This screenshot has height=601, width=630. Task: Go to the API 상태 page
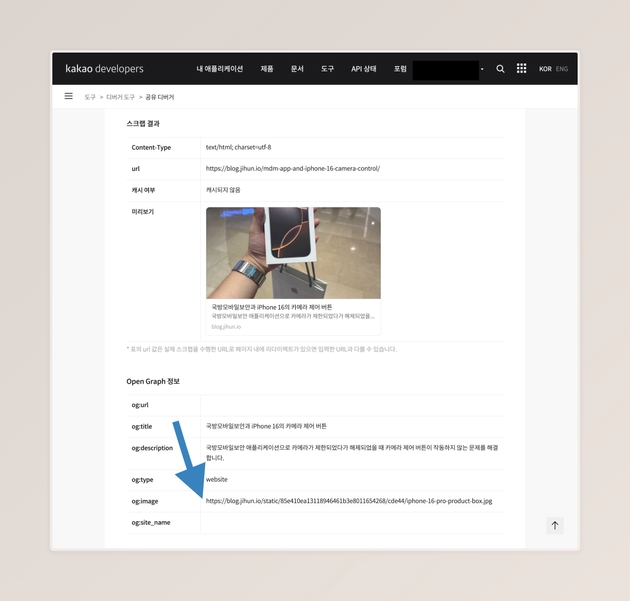(364, 69)
